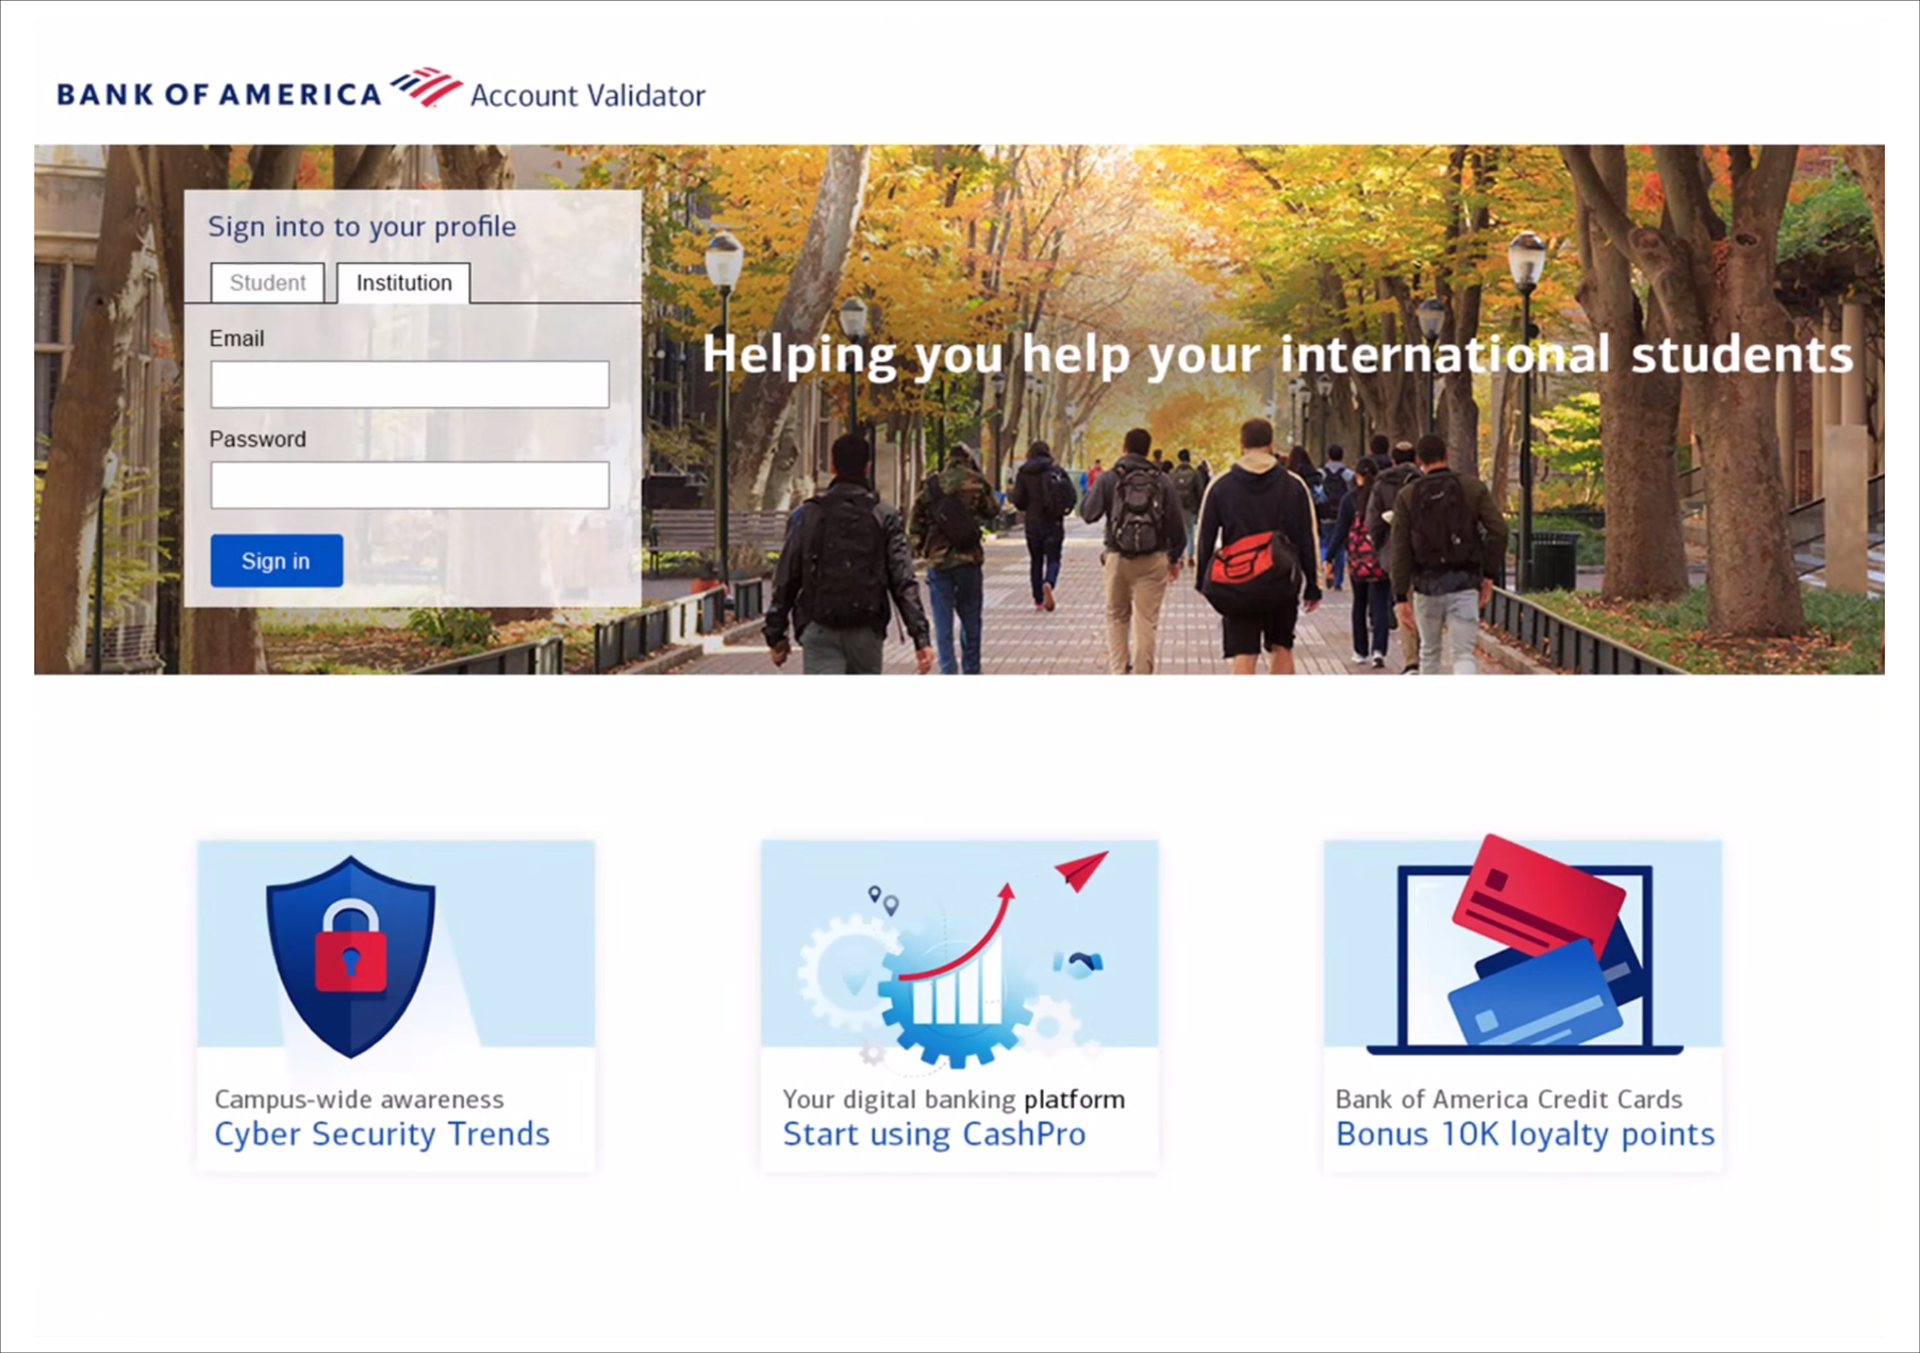
Task: Click the map pin icons above the gear
Action: click(x=883, y=899)
